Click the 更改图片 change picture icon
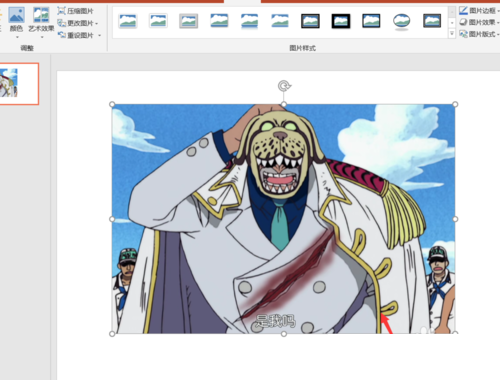 pos(61,23)
